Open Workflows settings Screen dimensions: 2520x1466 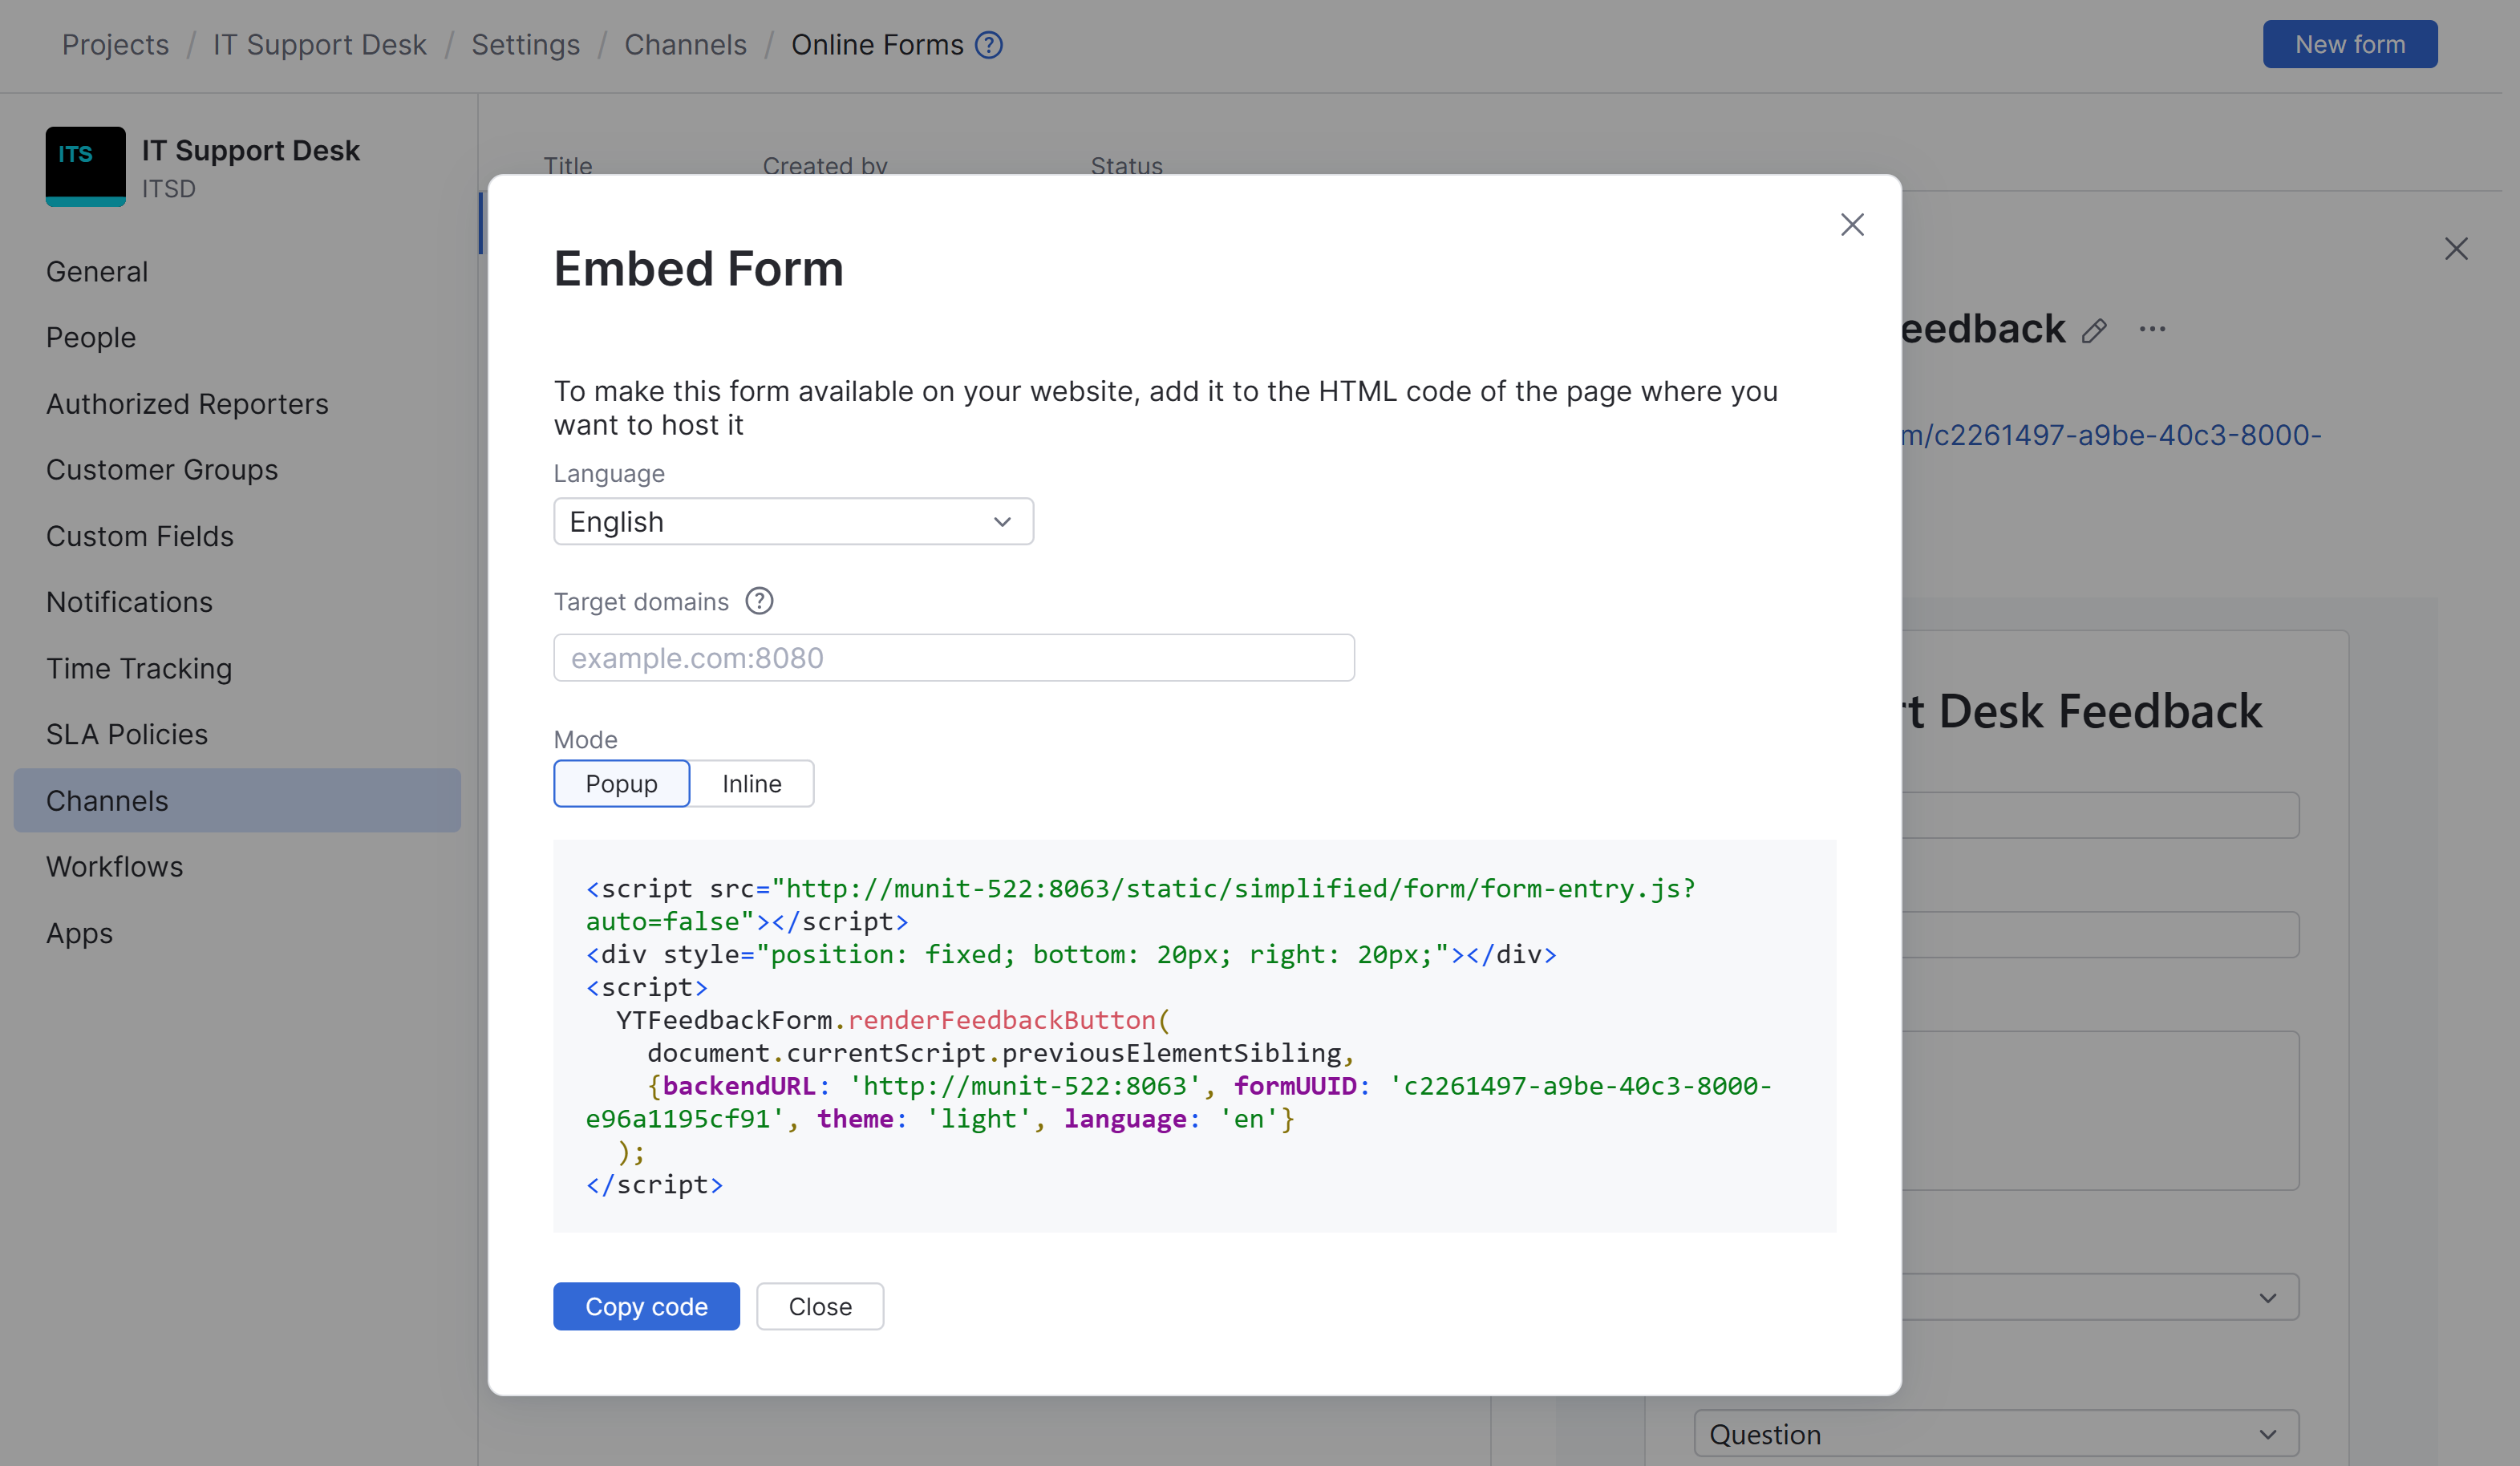pyautogui.click(x=115, y=866)
